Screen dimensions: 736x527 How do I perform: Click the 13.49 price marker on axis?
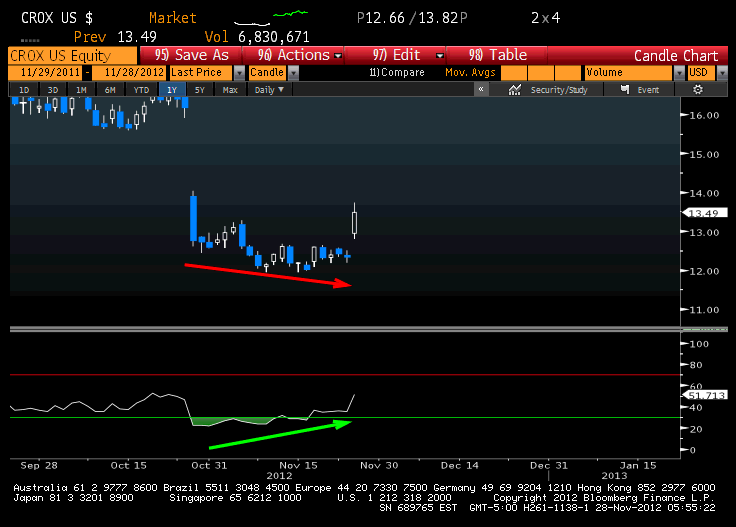[x=704, y=213]
